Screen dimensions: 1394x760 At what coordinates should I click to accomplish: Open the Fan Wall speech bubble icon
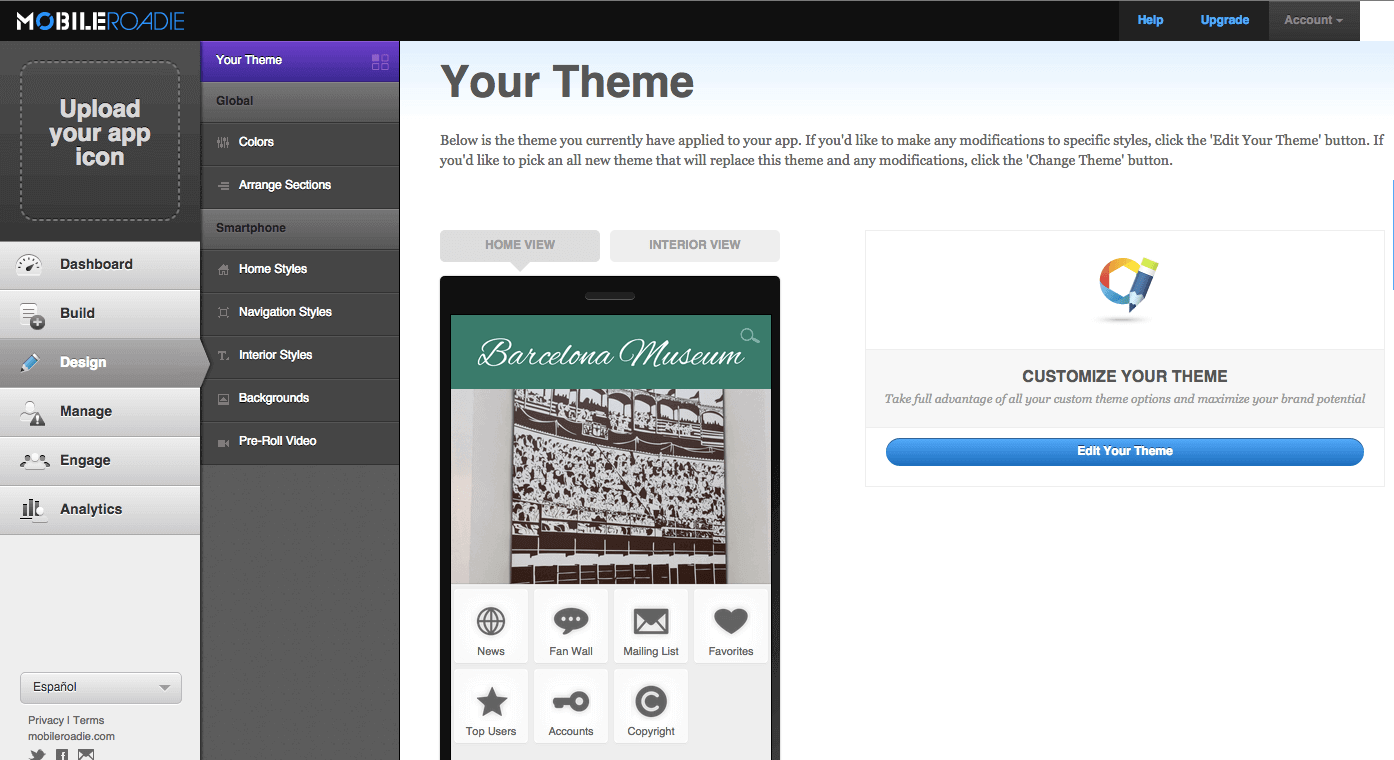[571, 622]
